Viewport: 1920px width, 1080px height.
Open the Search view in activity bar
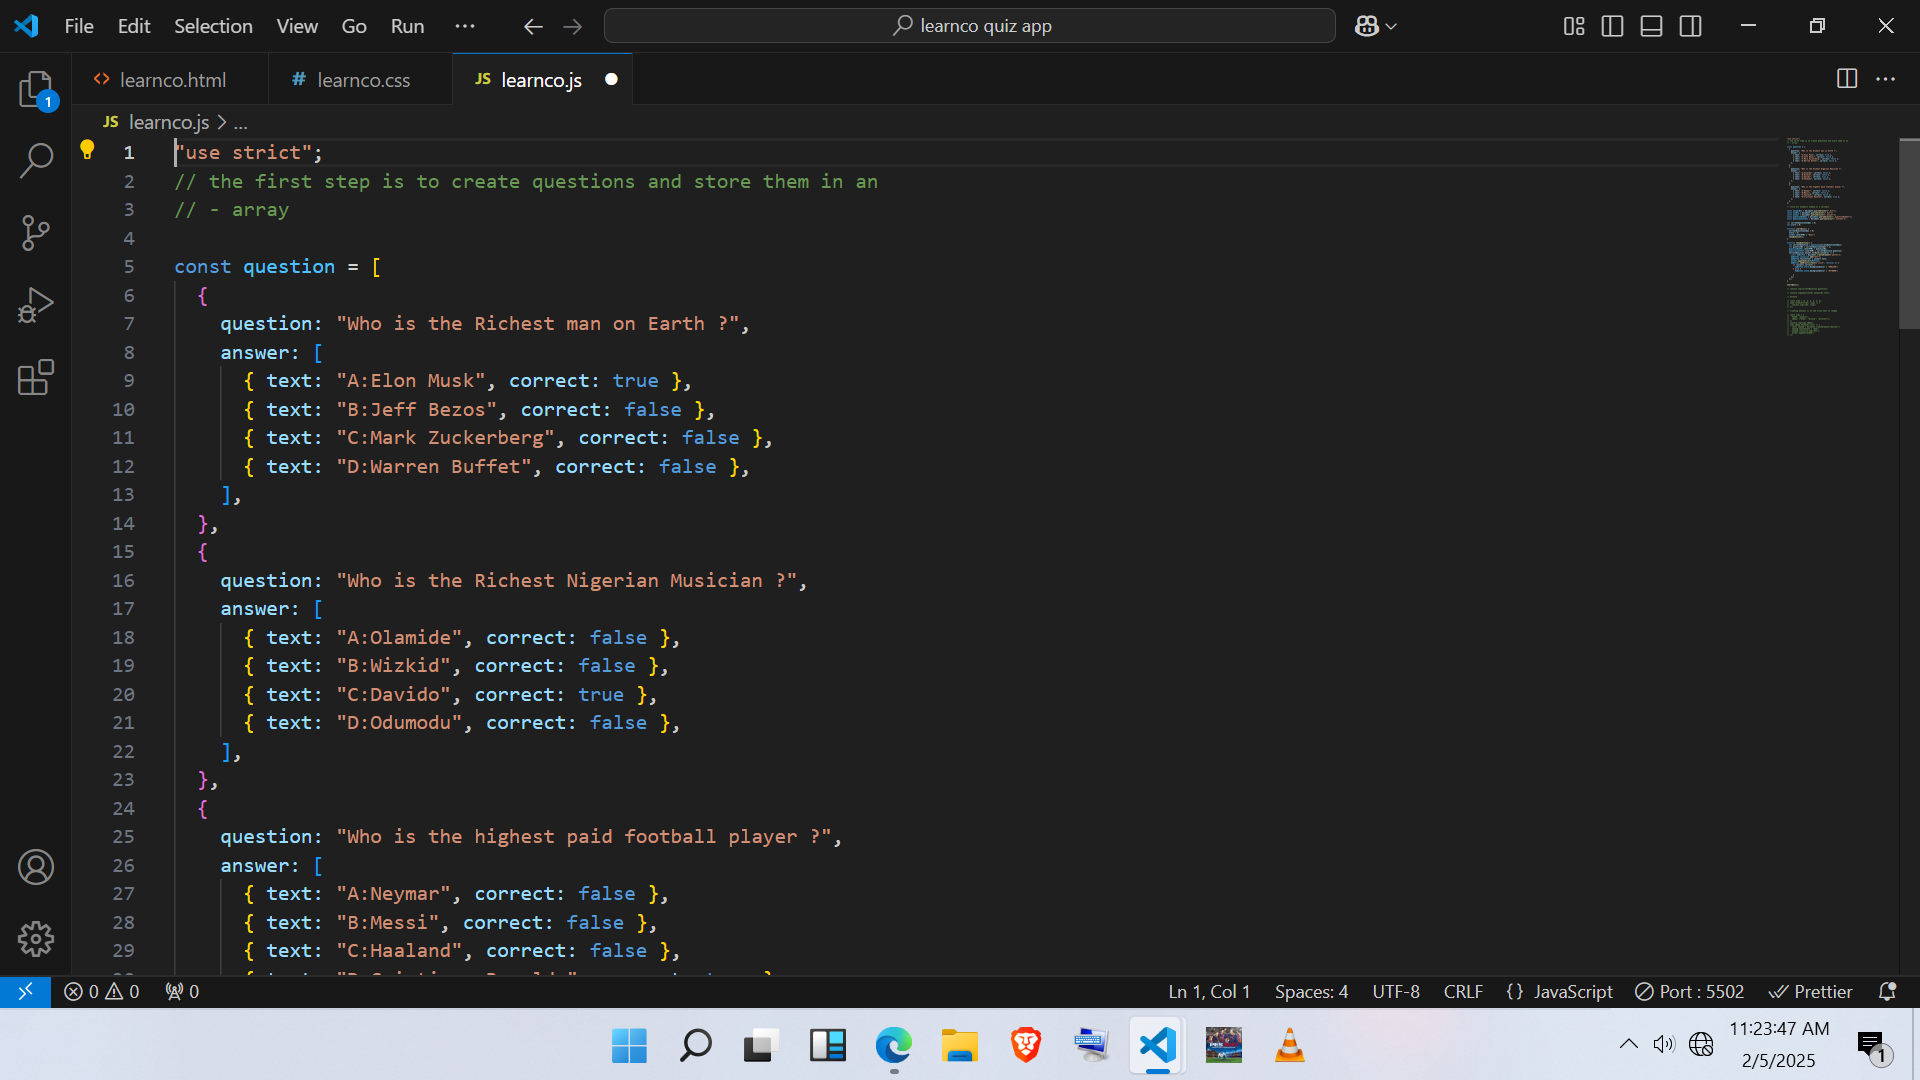click(x=36, y=160)
